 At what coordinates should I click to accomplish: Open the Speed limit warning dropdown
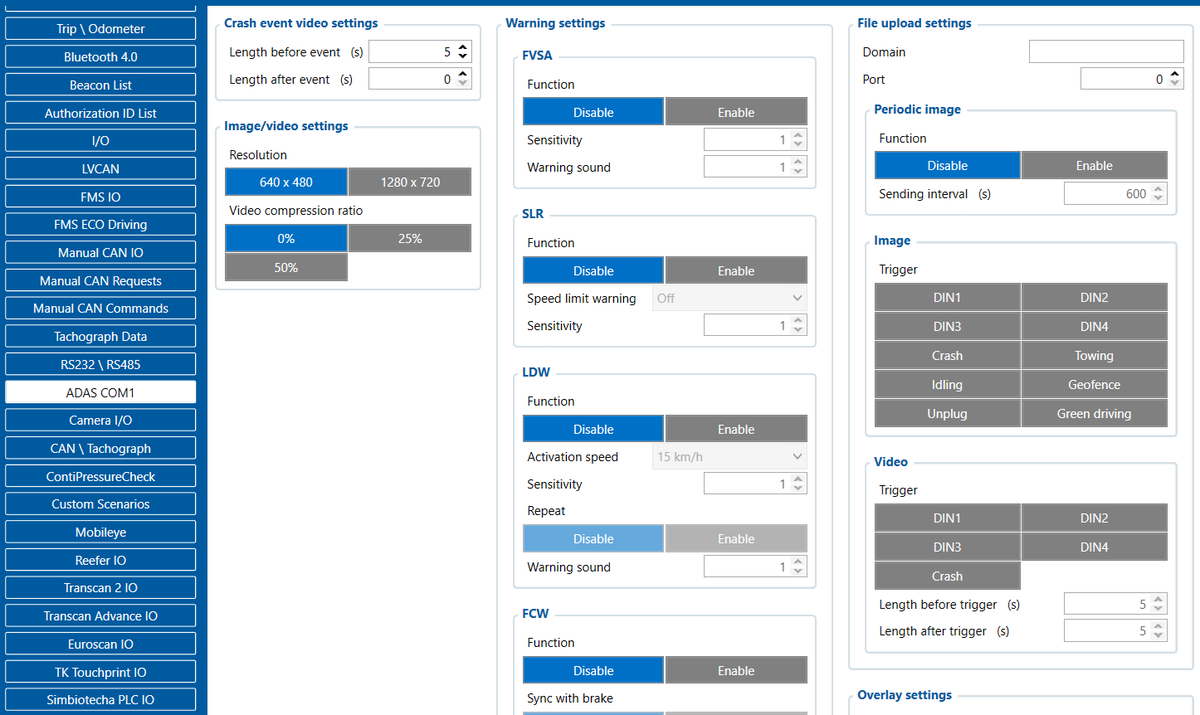pos(728,298)
